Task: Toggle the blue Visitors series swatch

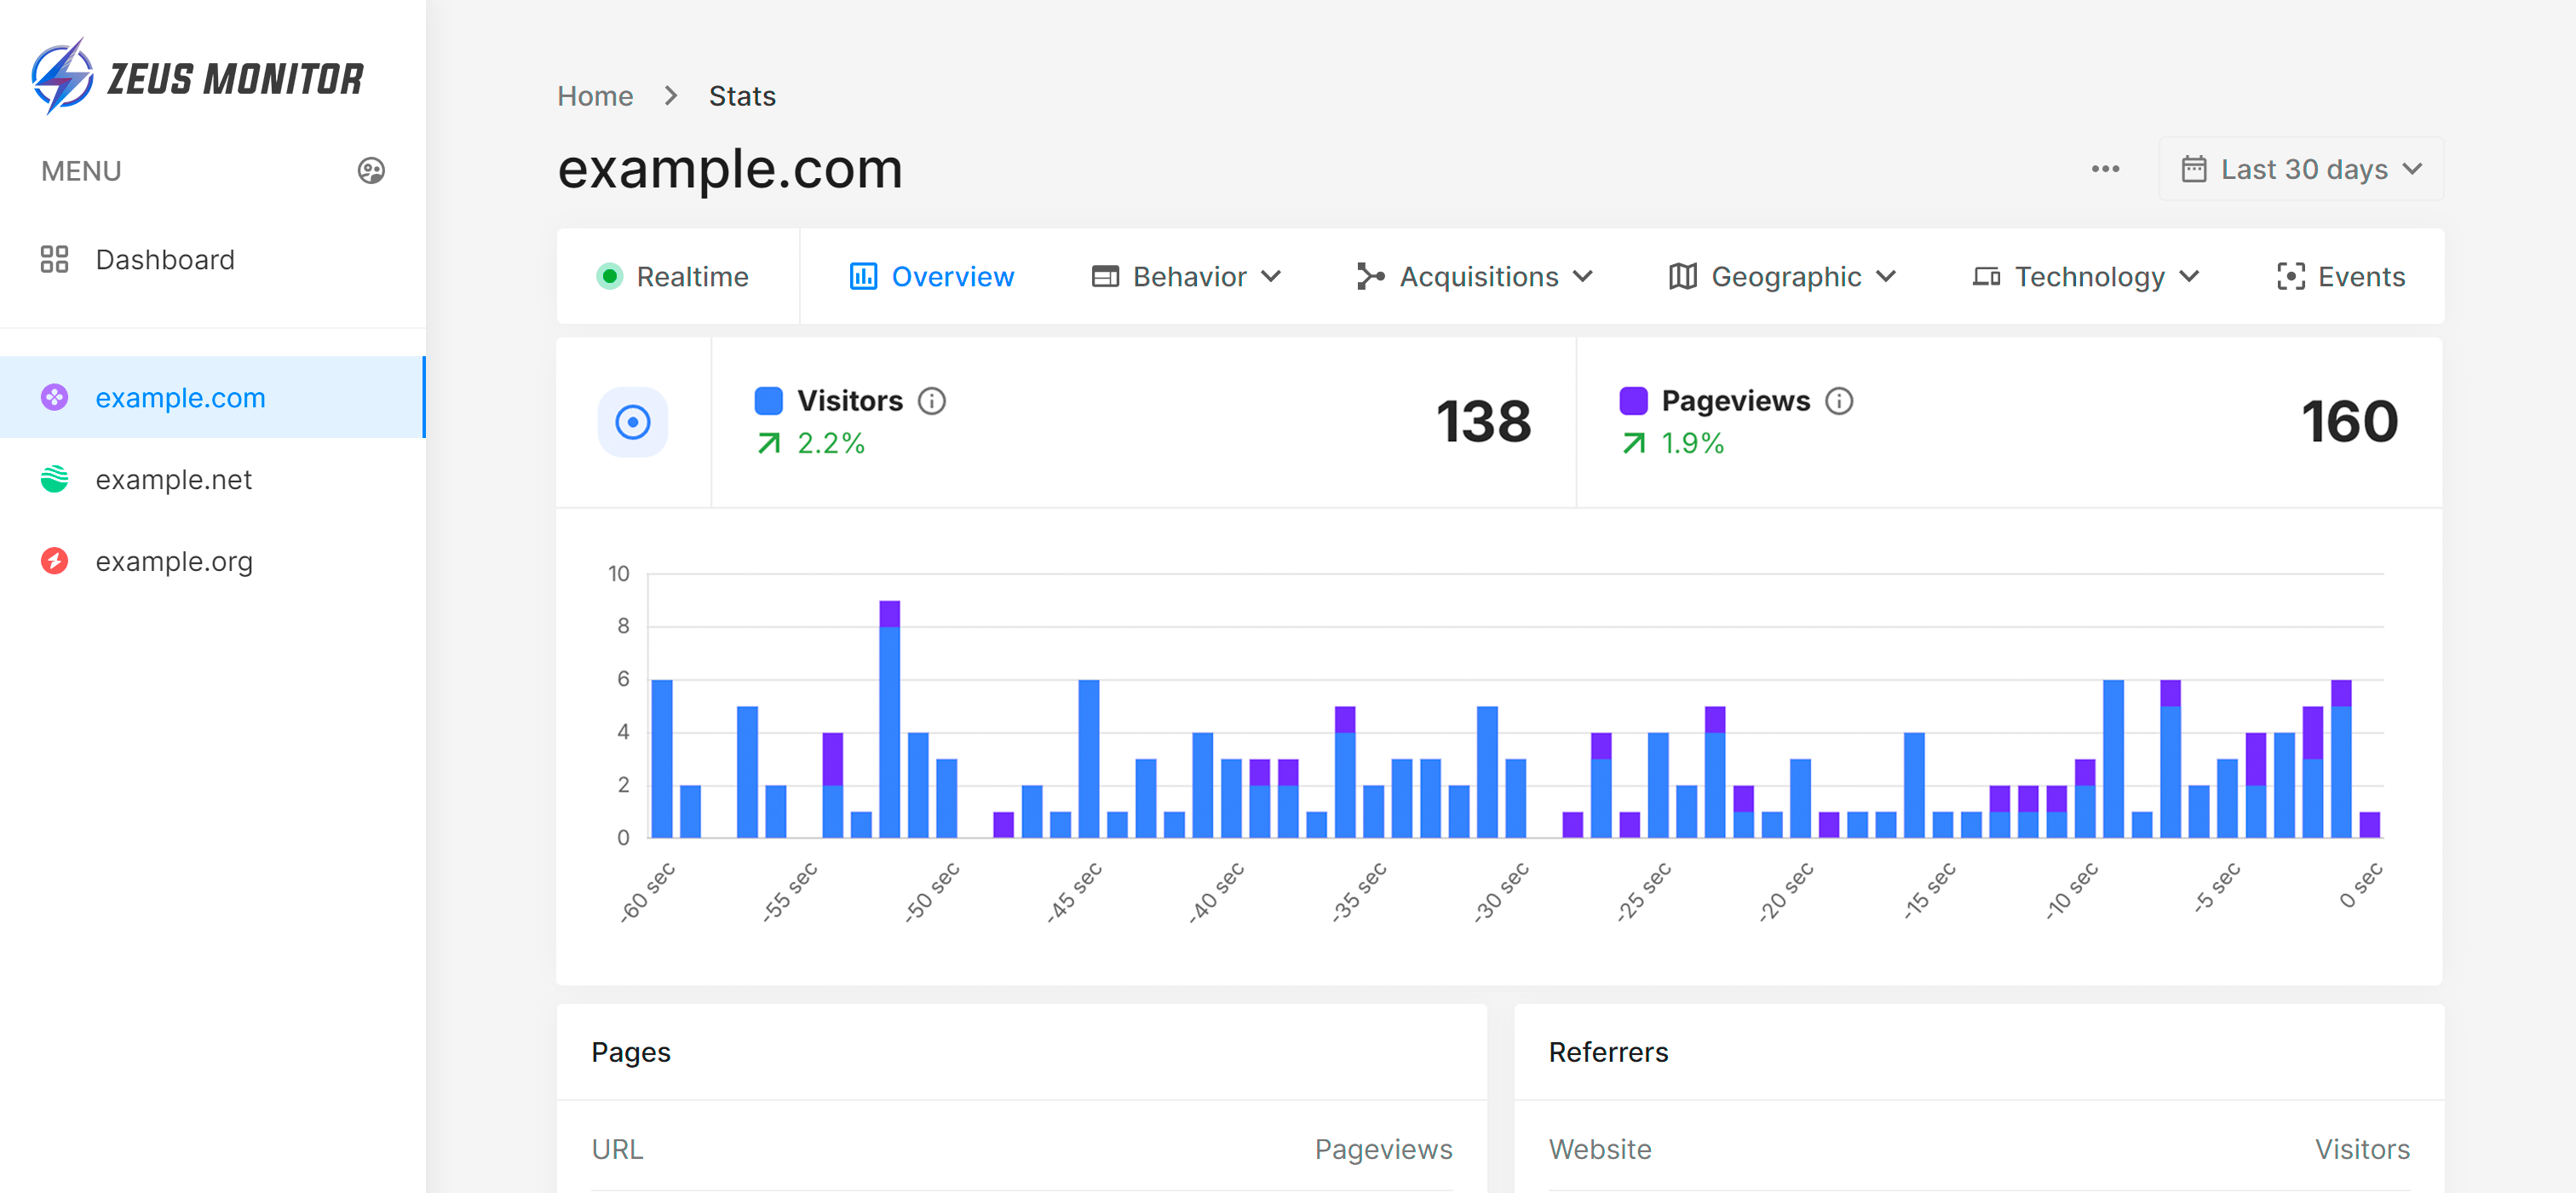Action: pyautogui.click(x=768, y=401)
